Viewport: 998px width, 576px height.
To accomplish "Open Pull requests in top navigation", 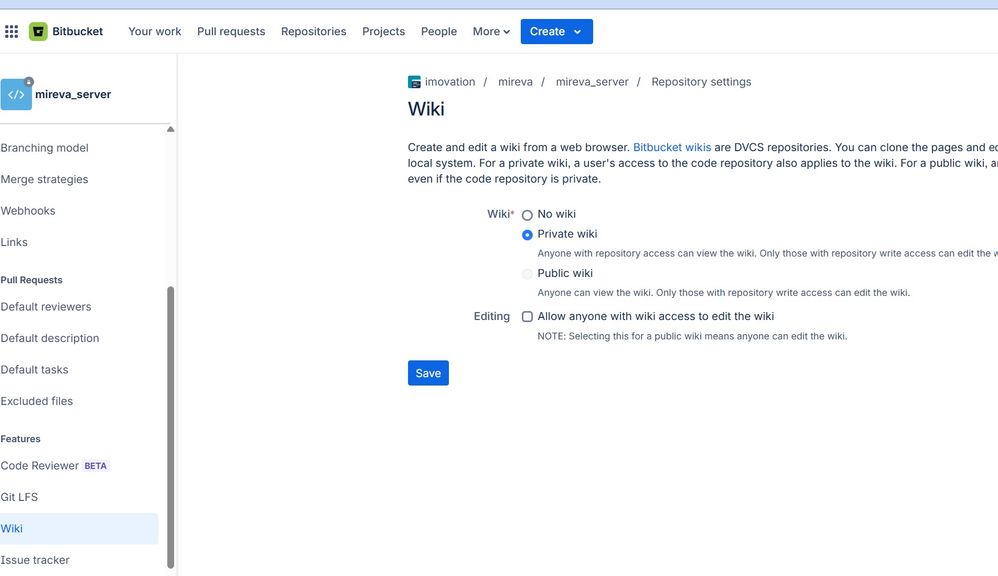I will [231, 32].
